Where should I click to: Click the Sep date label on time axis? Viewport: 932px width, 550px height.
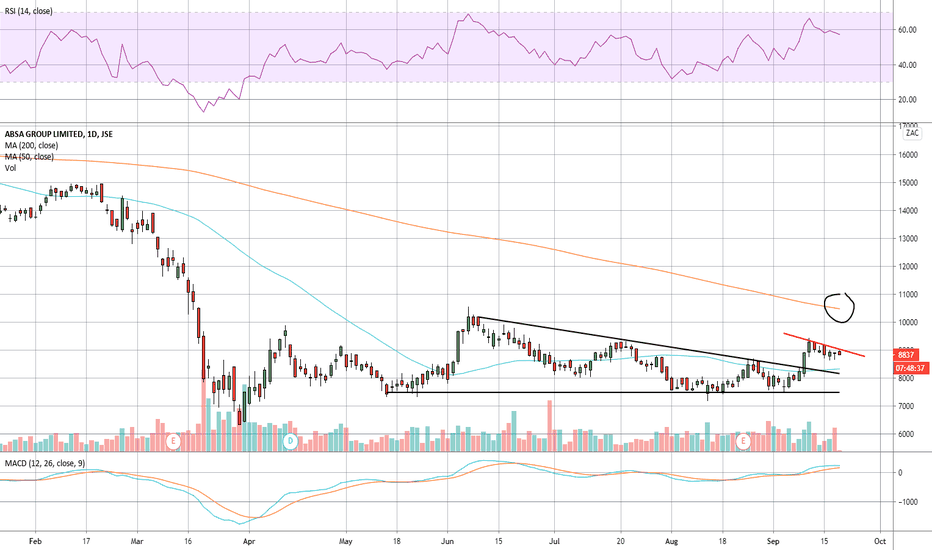pos(773,541)
